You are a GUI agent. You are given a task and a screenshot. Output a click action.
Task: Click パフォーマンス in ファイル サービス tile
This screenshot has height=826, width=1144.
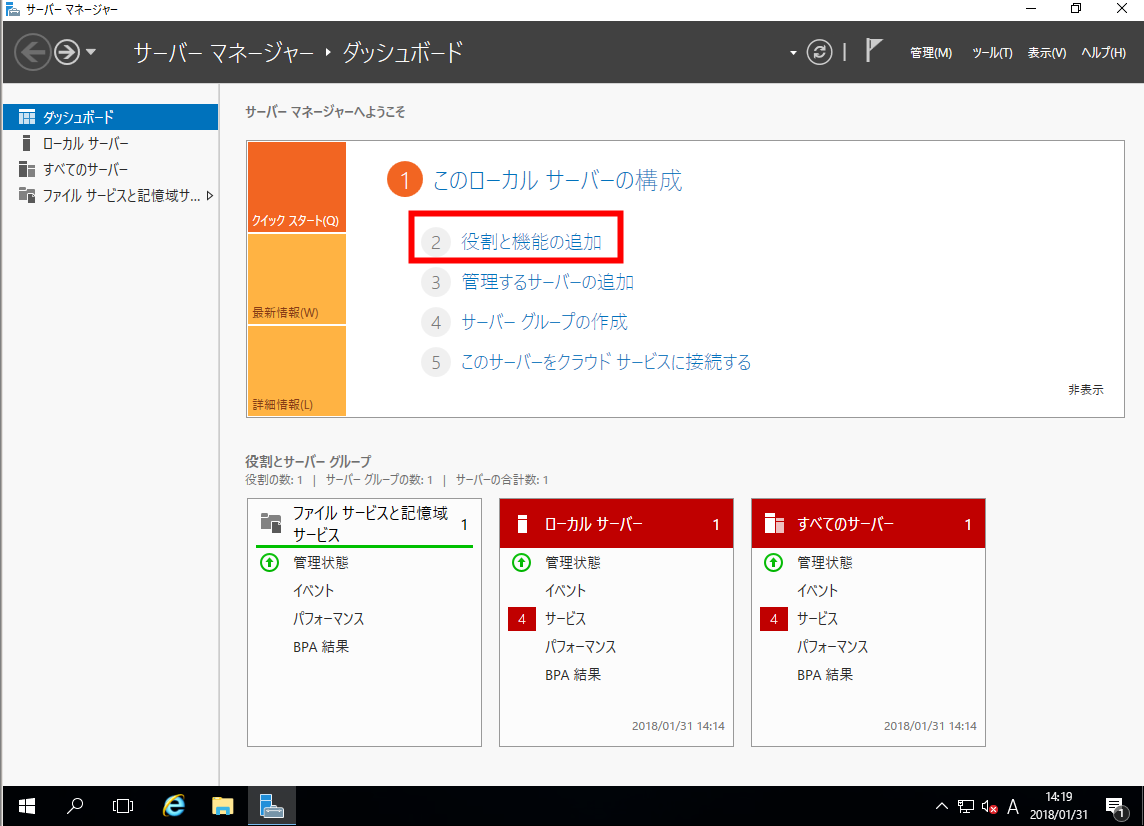[x=328, y=619]
